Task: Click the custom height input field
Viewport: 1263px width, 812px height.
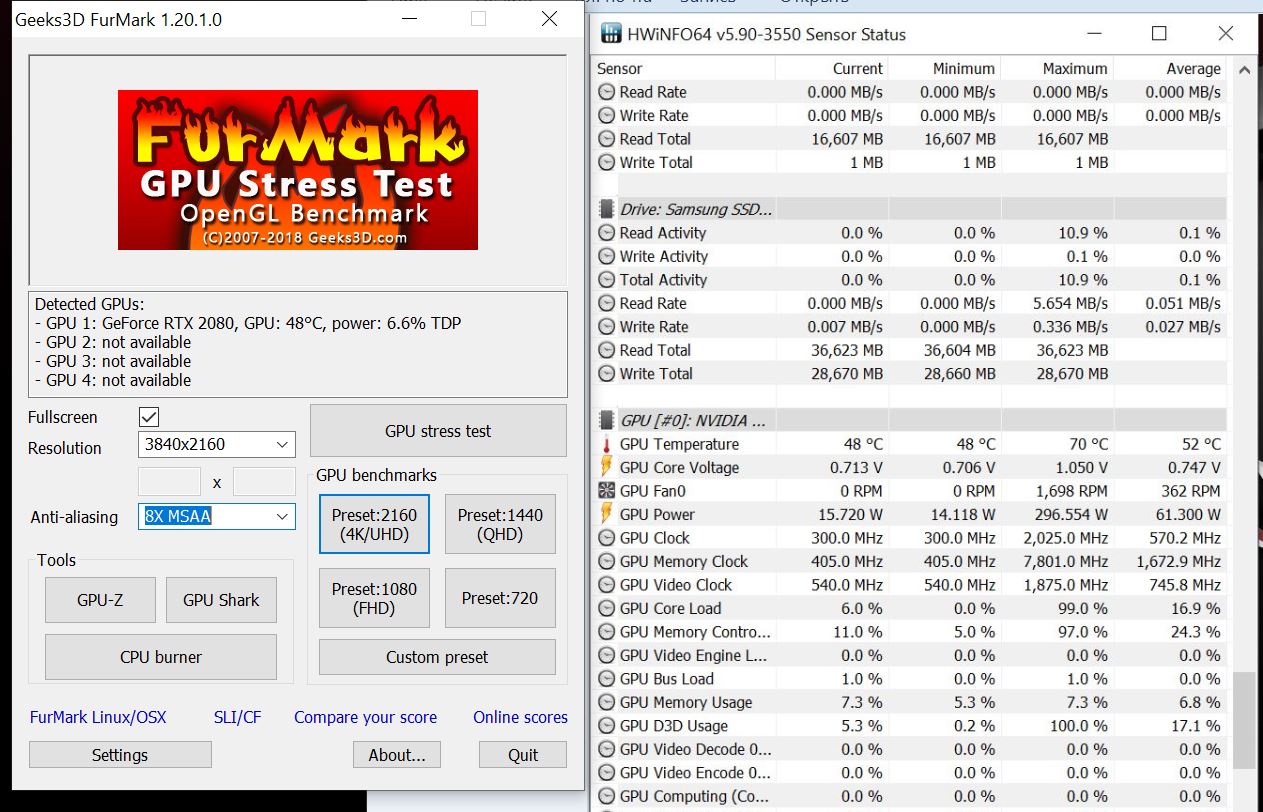Action: [x=264, y=482]
